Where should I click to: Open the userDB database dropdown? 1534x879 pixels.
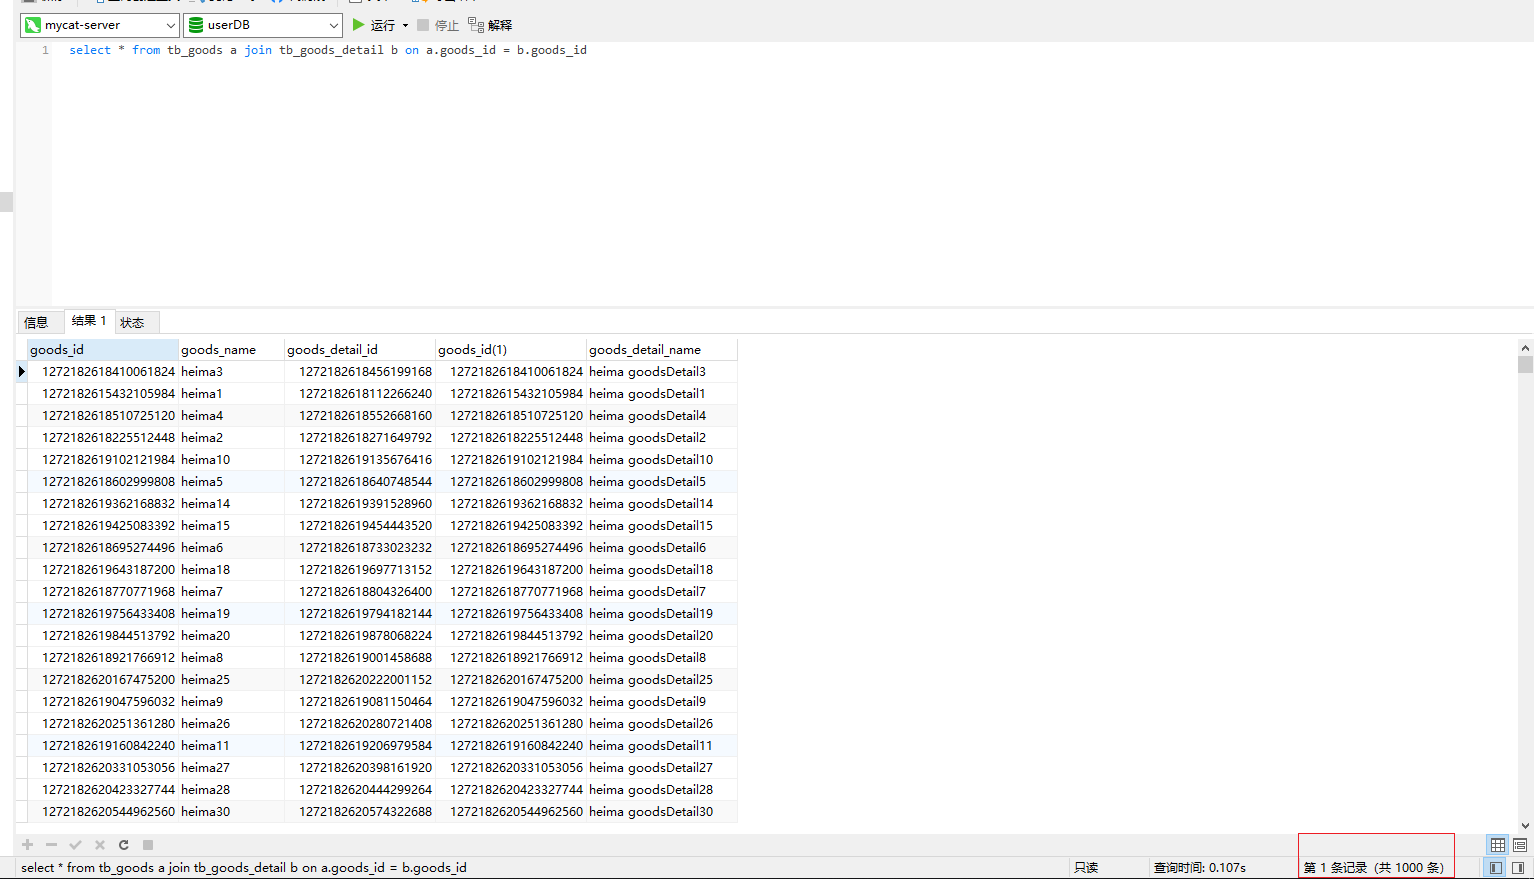point(262,25)
